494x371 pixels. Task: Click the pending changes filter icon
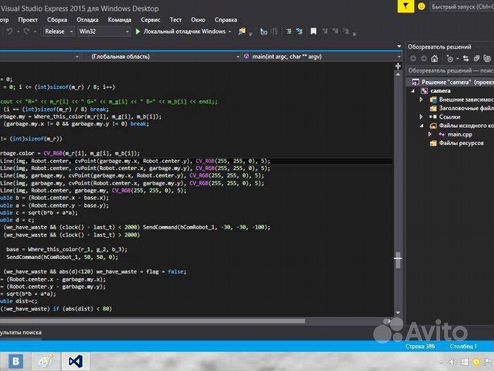[450, 59]
